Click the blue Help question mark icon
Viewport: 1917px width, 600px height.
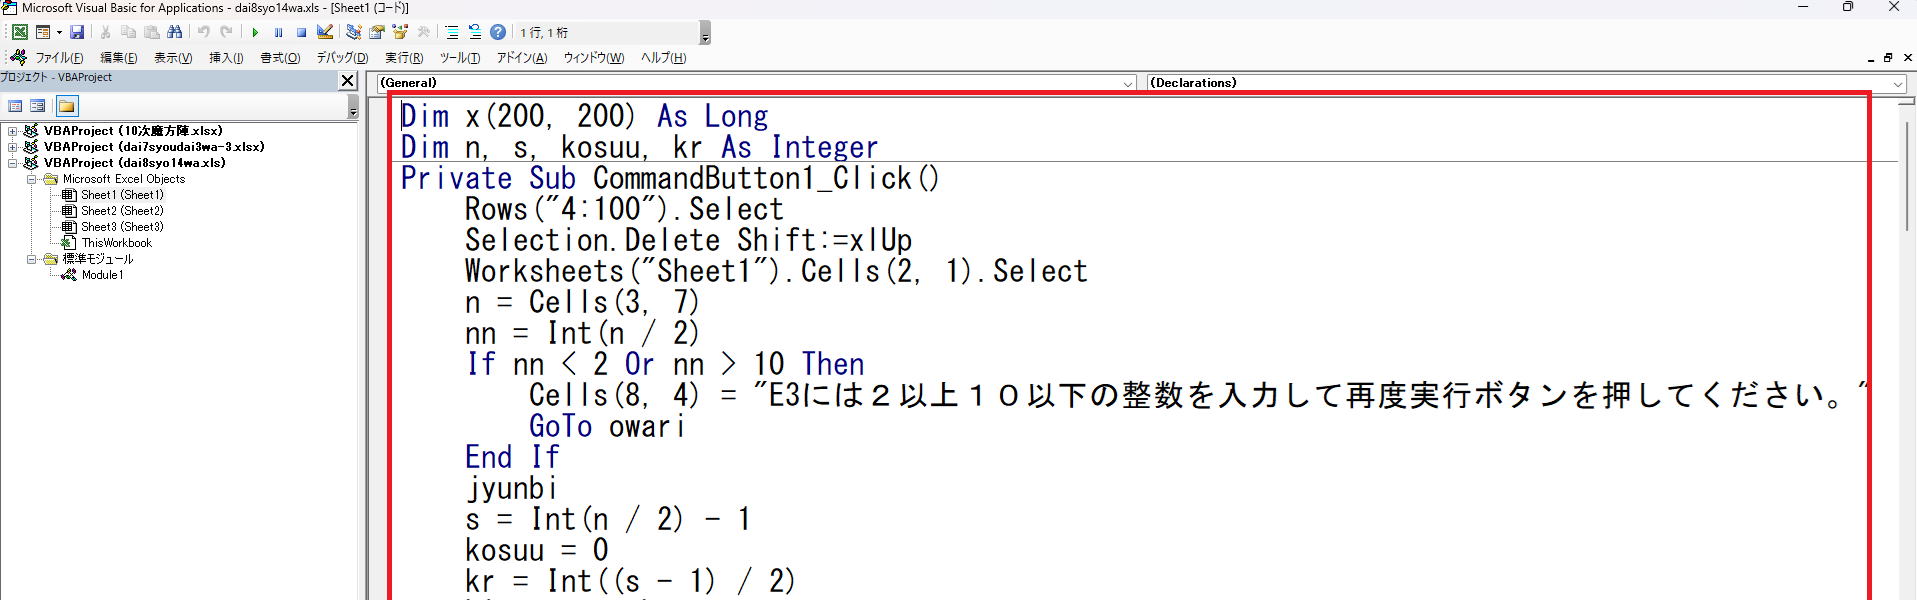498,32
